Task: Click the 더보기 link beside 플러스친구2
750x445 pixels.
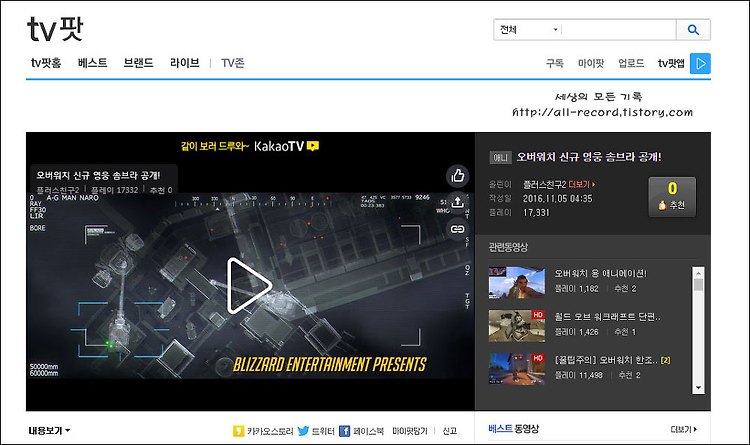Action: 582,184
